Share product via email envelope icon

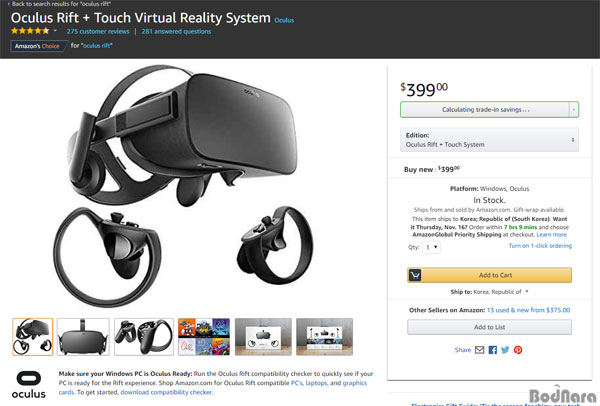(479, 350)
